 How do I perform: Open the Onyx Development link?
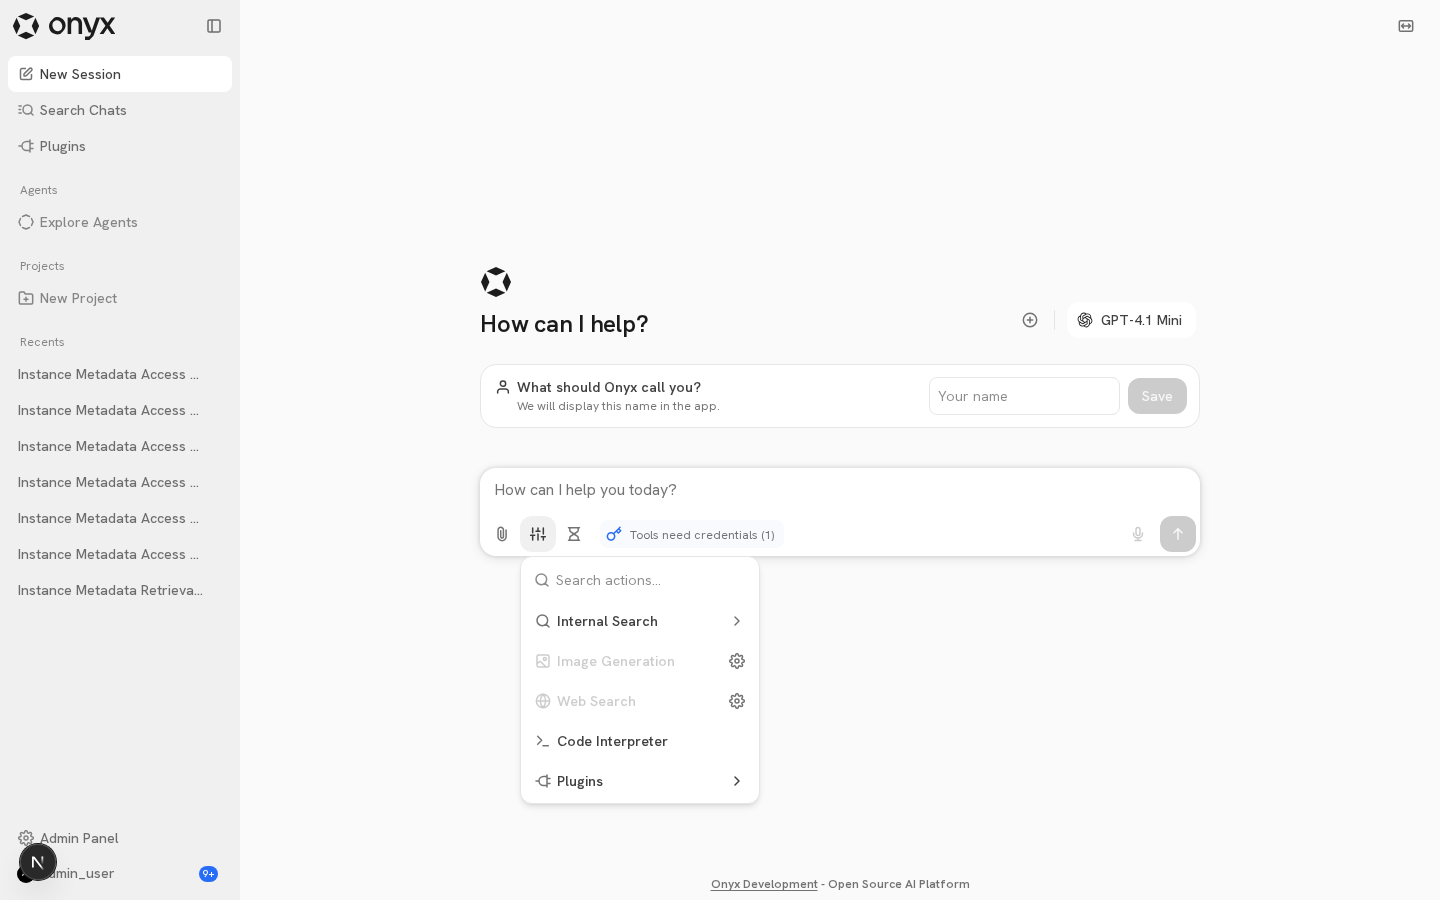coord(764,884)
